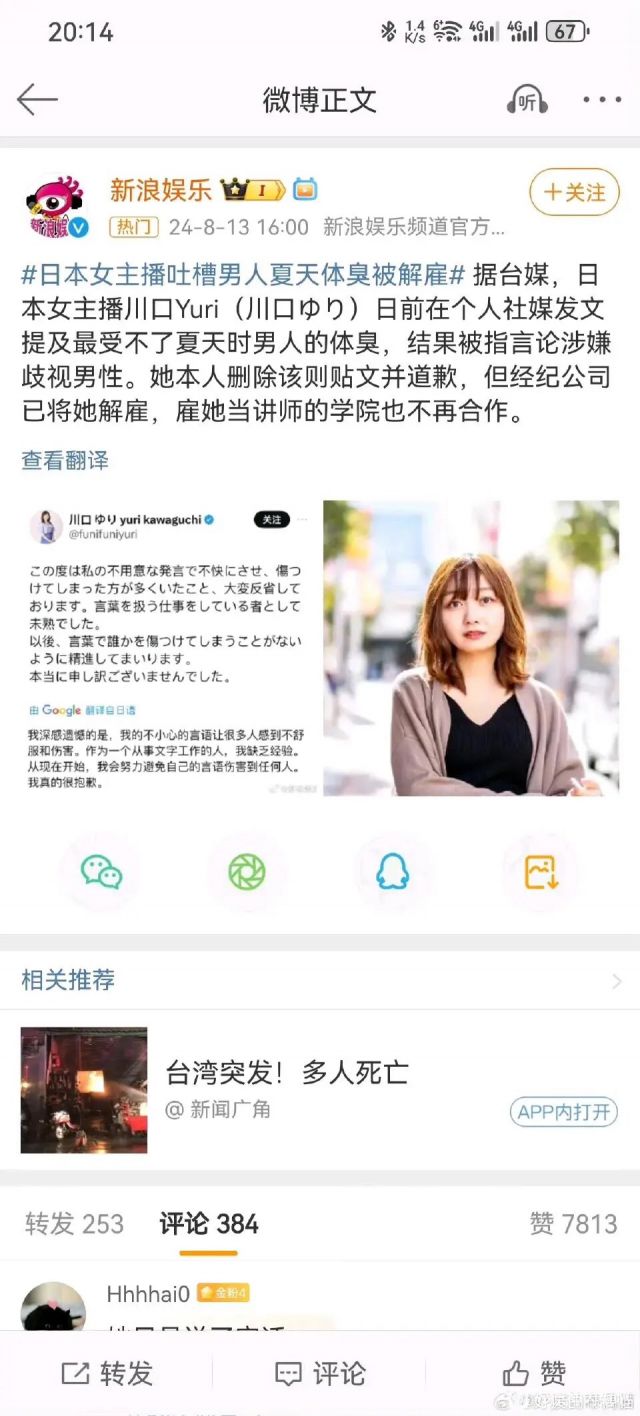Switch to 评论 384 tab
The image size is (640, 1416).
[x=209, y=1224]
